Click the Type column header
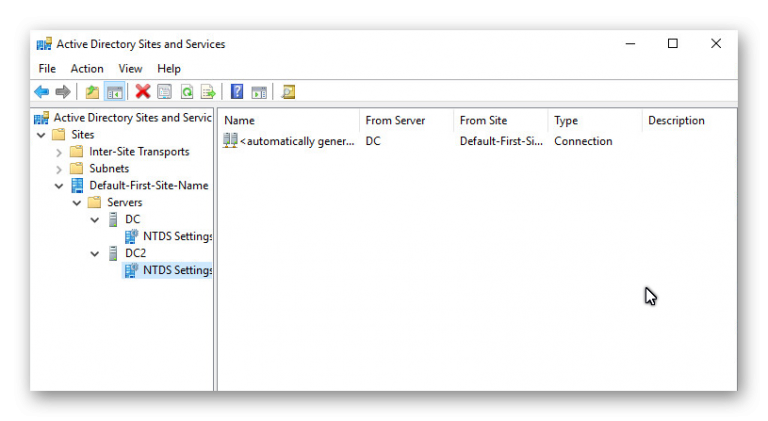768x421 pixels. (x=566, y=121)
